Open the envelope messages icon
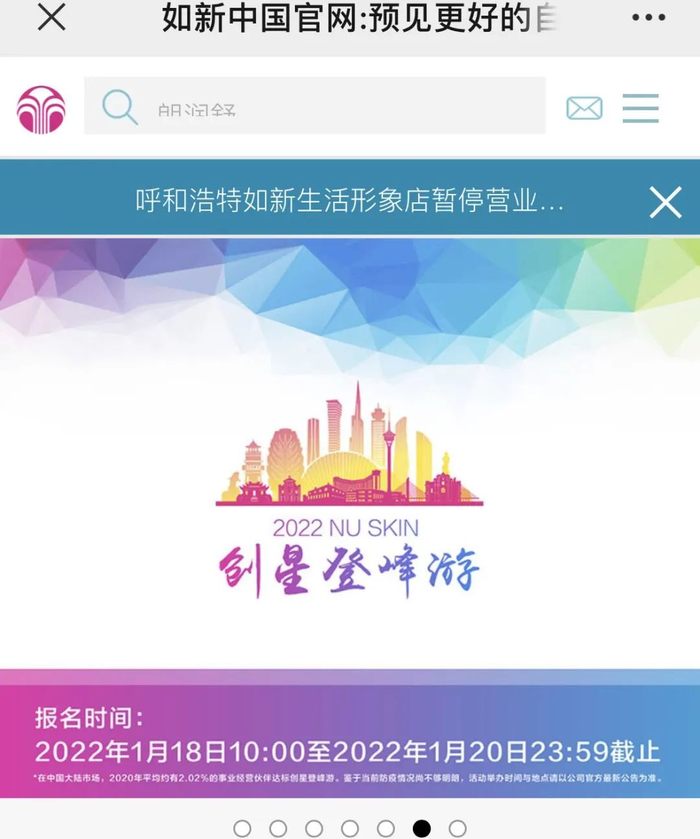Image resolution: width=700 pixels, height=839 pixels. tap(584, 109)
